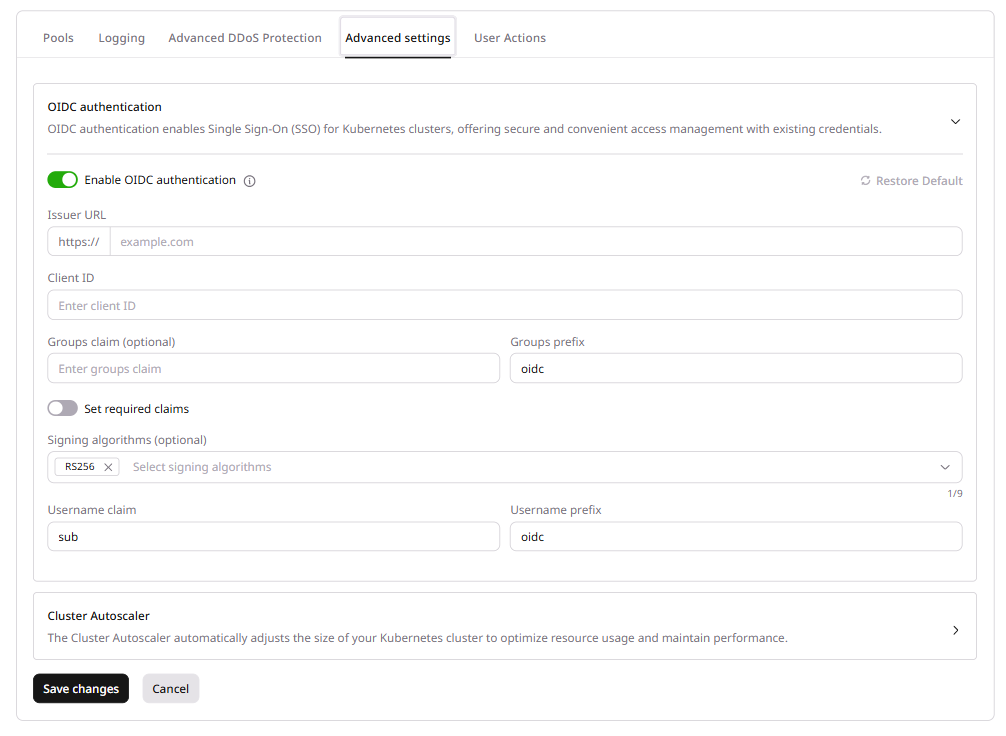Click the https:// prefix label
This screenshot has width=1006, height=736.
tap(79, 242)
